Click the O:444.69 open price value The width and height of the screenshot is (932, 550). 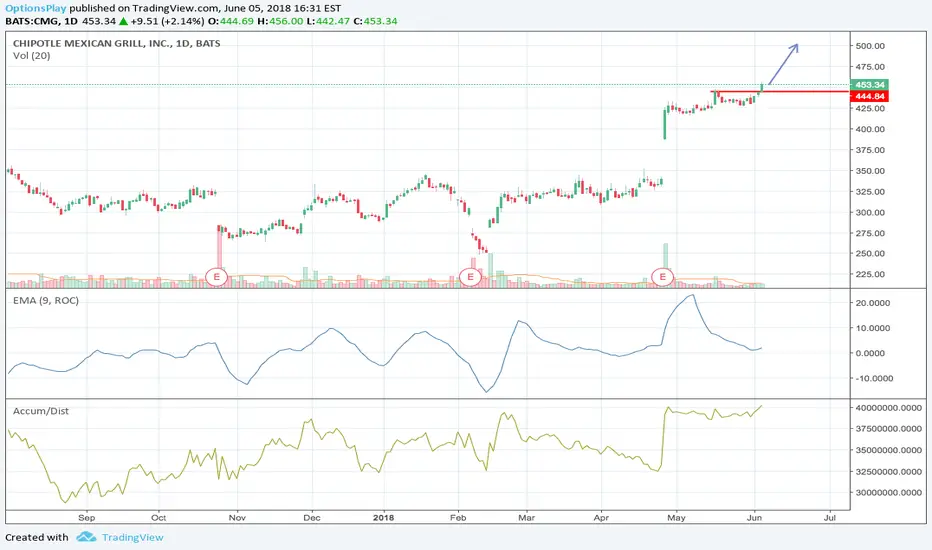(231, 21)
